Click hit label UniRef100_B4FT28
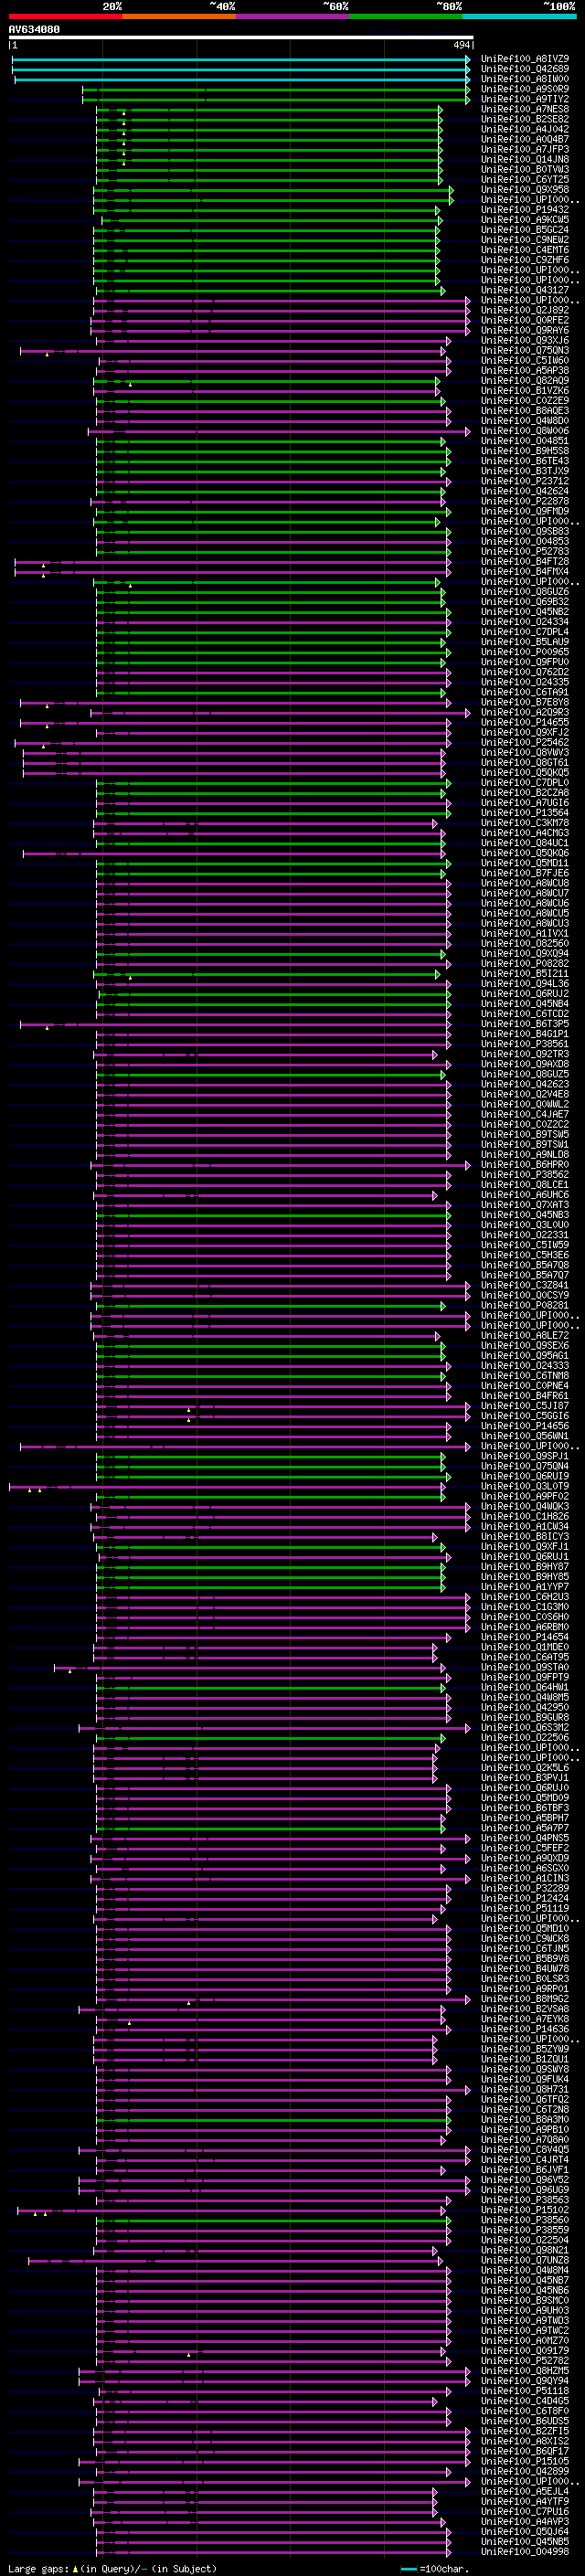Image resolution: width=585 pixels, height=2576 pixels. point(525,562)
